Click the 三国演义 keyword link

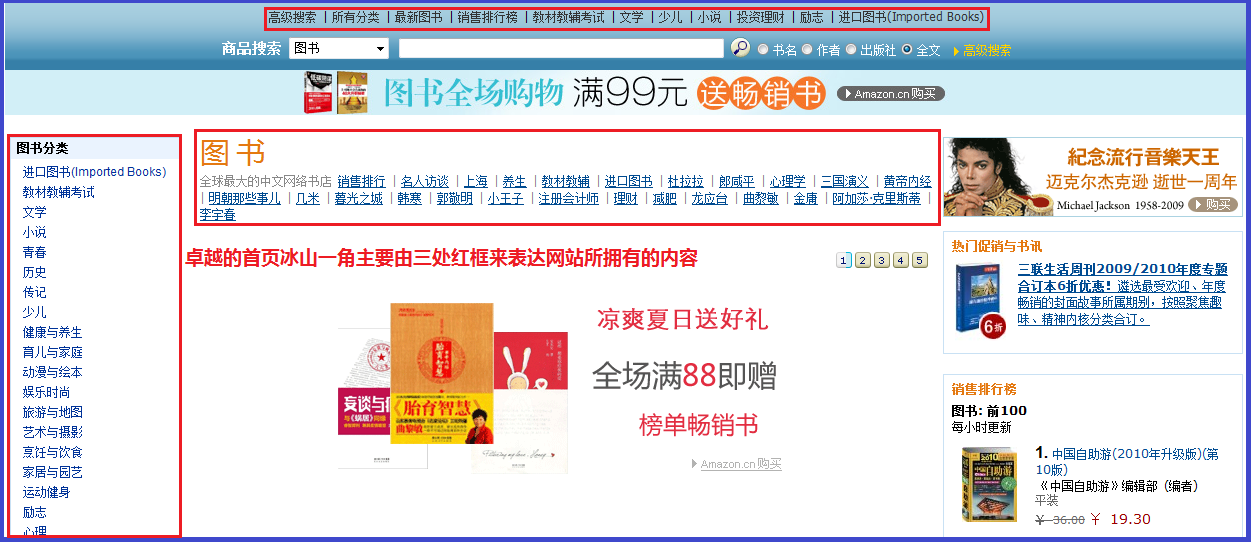[845, 182]
